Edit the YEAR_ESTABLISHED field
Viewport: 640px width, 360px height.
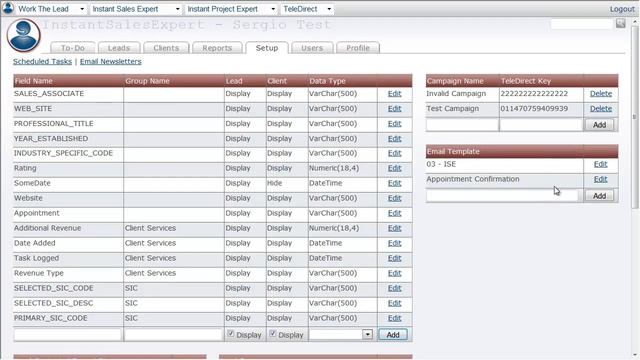click(394, 139)
